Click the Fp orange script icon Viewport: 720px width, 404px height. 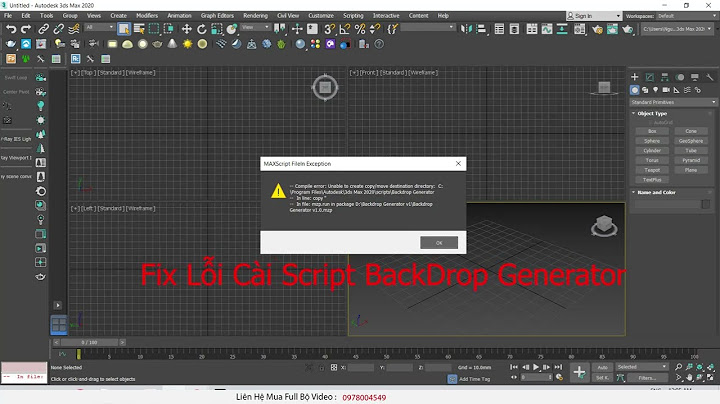coord(11,59)
